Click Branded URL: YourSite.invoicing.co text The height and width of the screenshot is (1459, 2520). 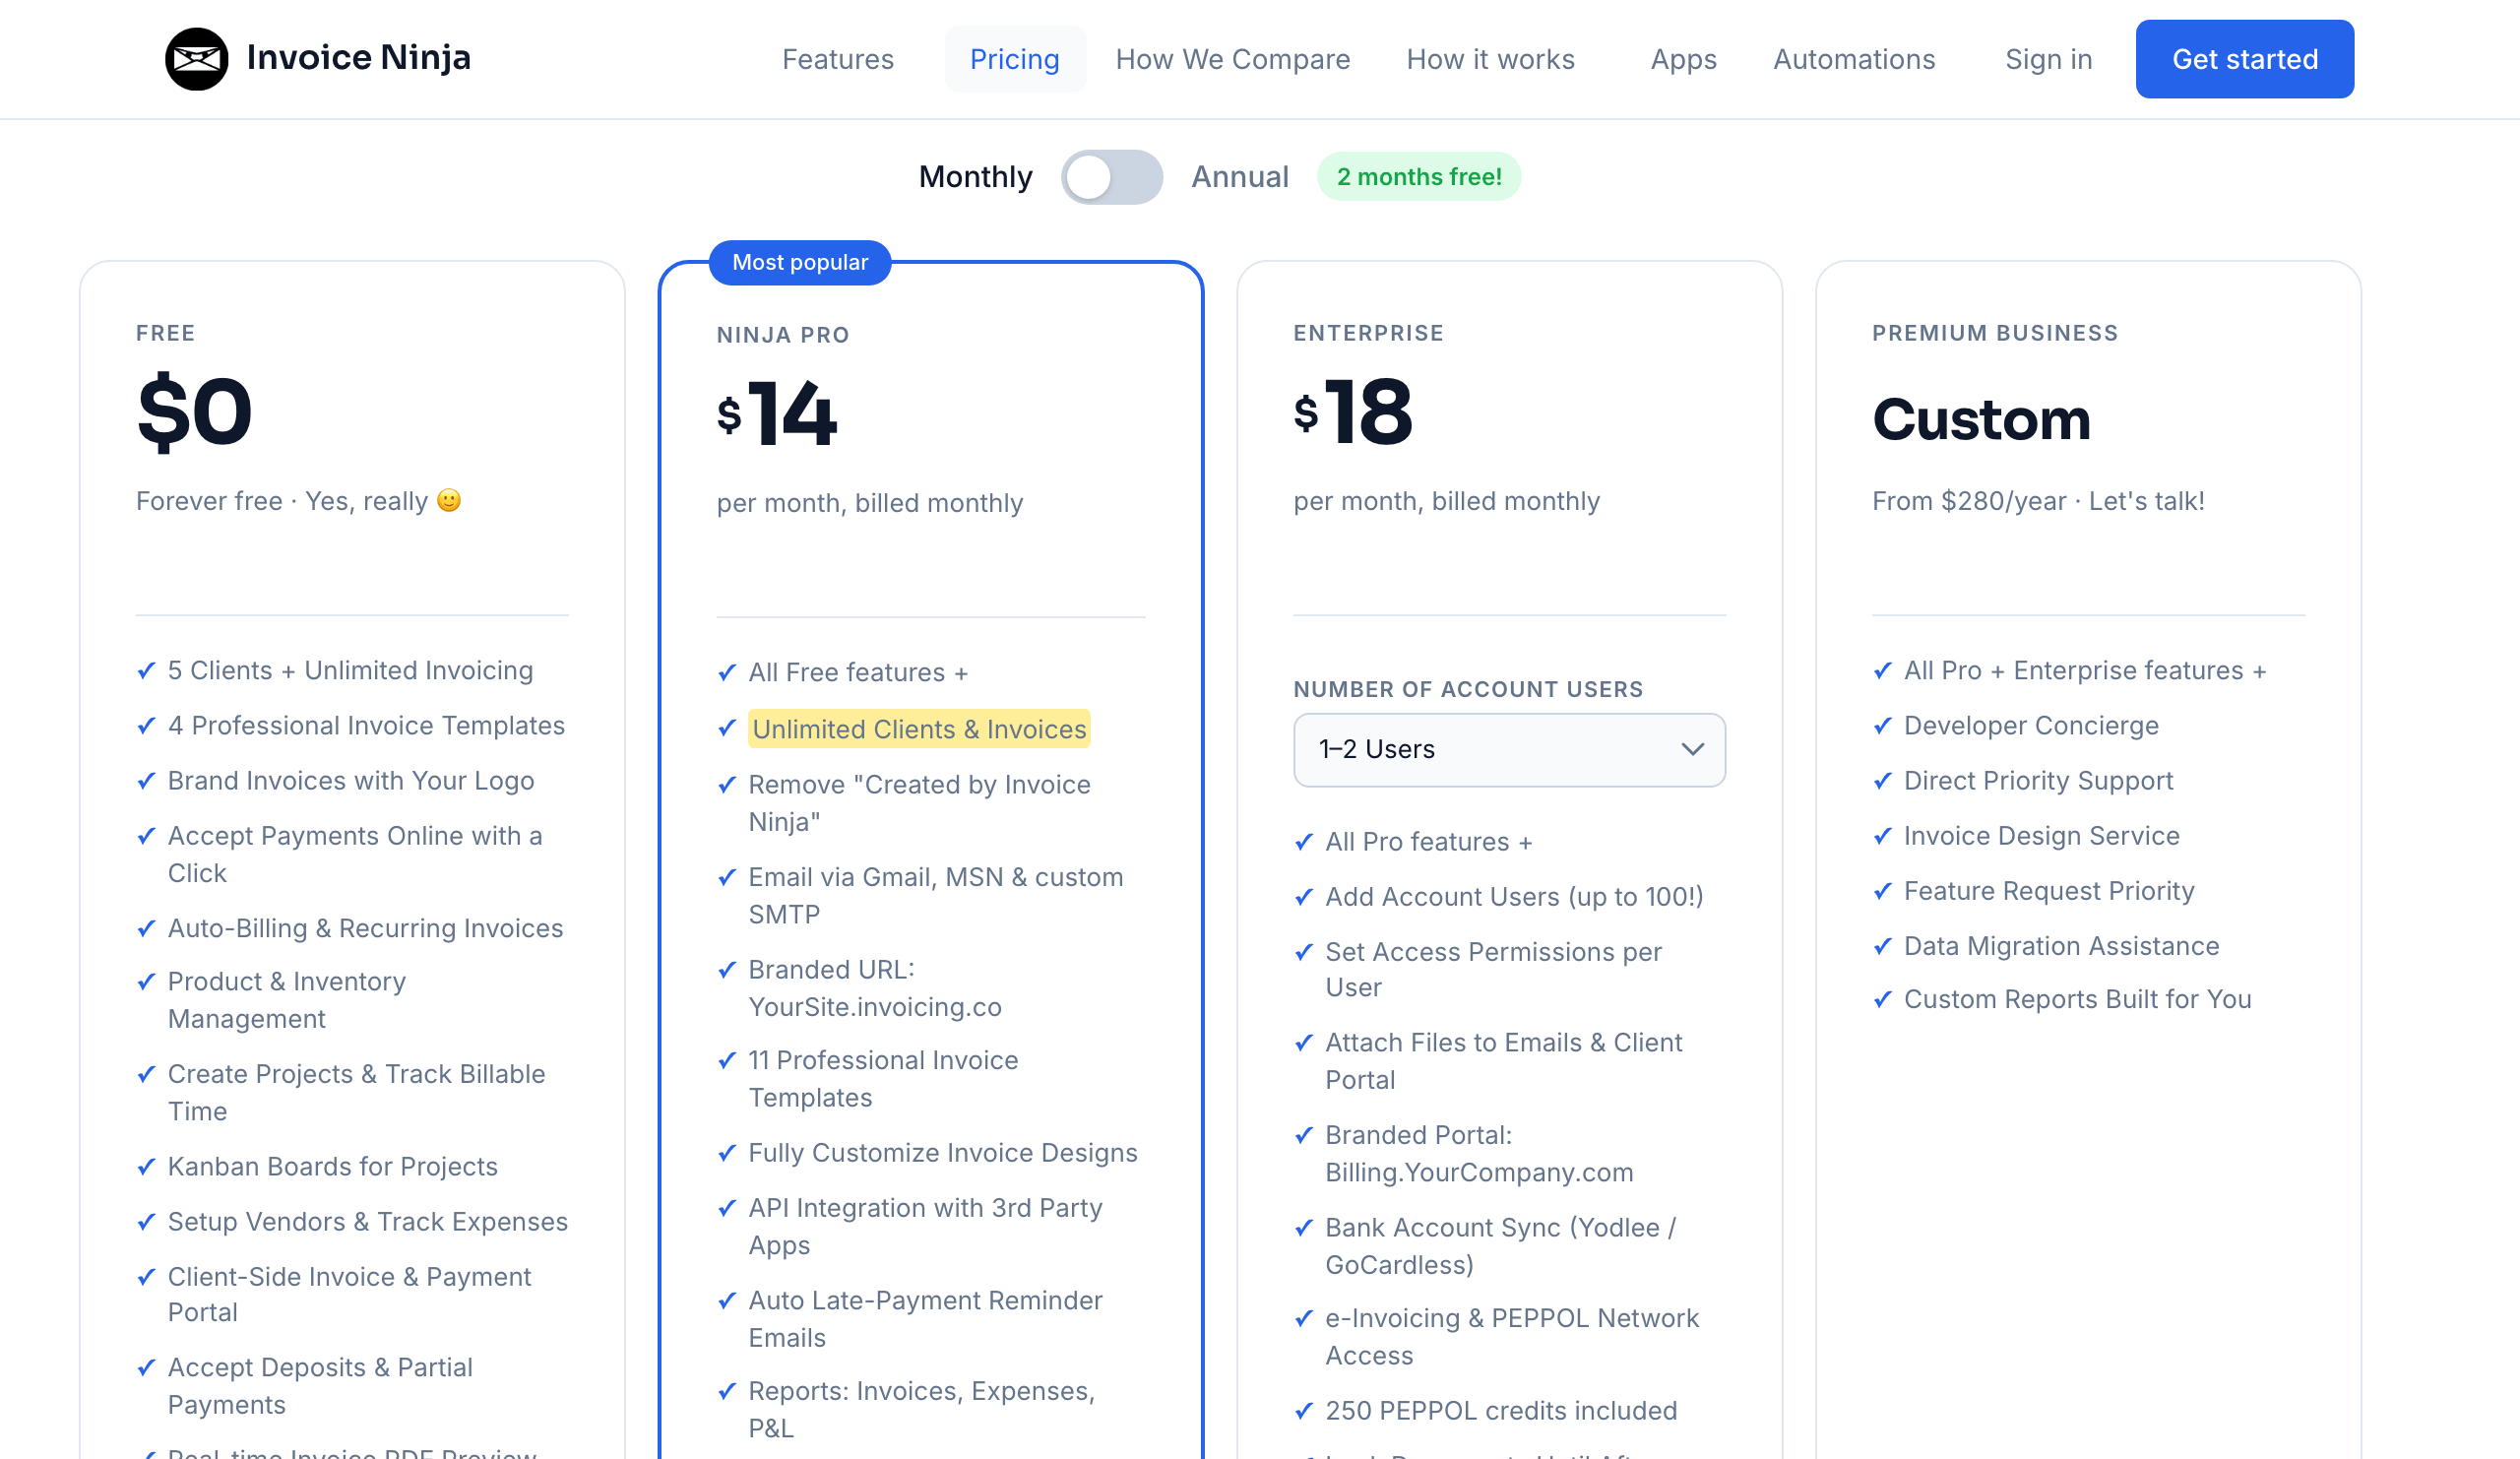[x=875, y=988]
